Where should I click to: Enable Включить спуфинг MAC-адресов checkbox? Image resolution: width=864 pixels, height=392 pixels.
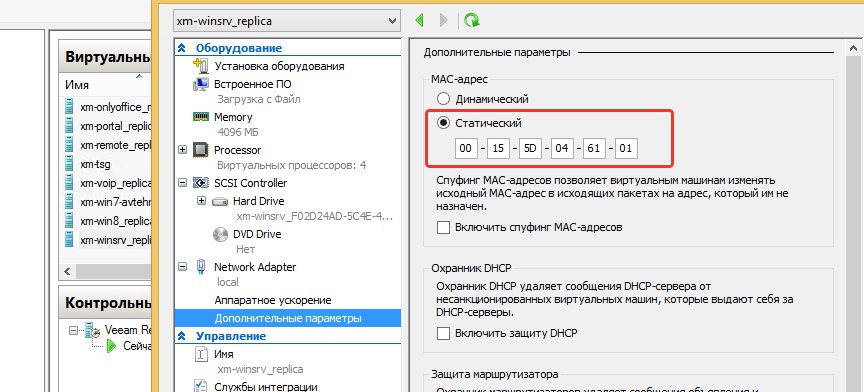(x=443, y=227)
